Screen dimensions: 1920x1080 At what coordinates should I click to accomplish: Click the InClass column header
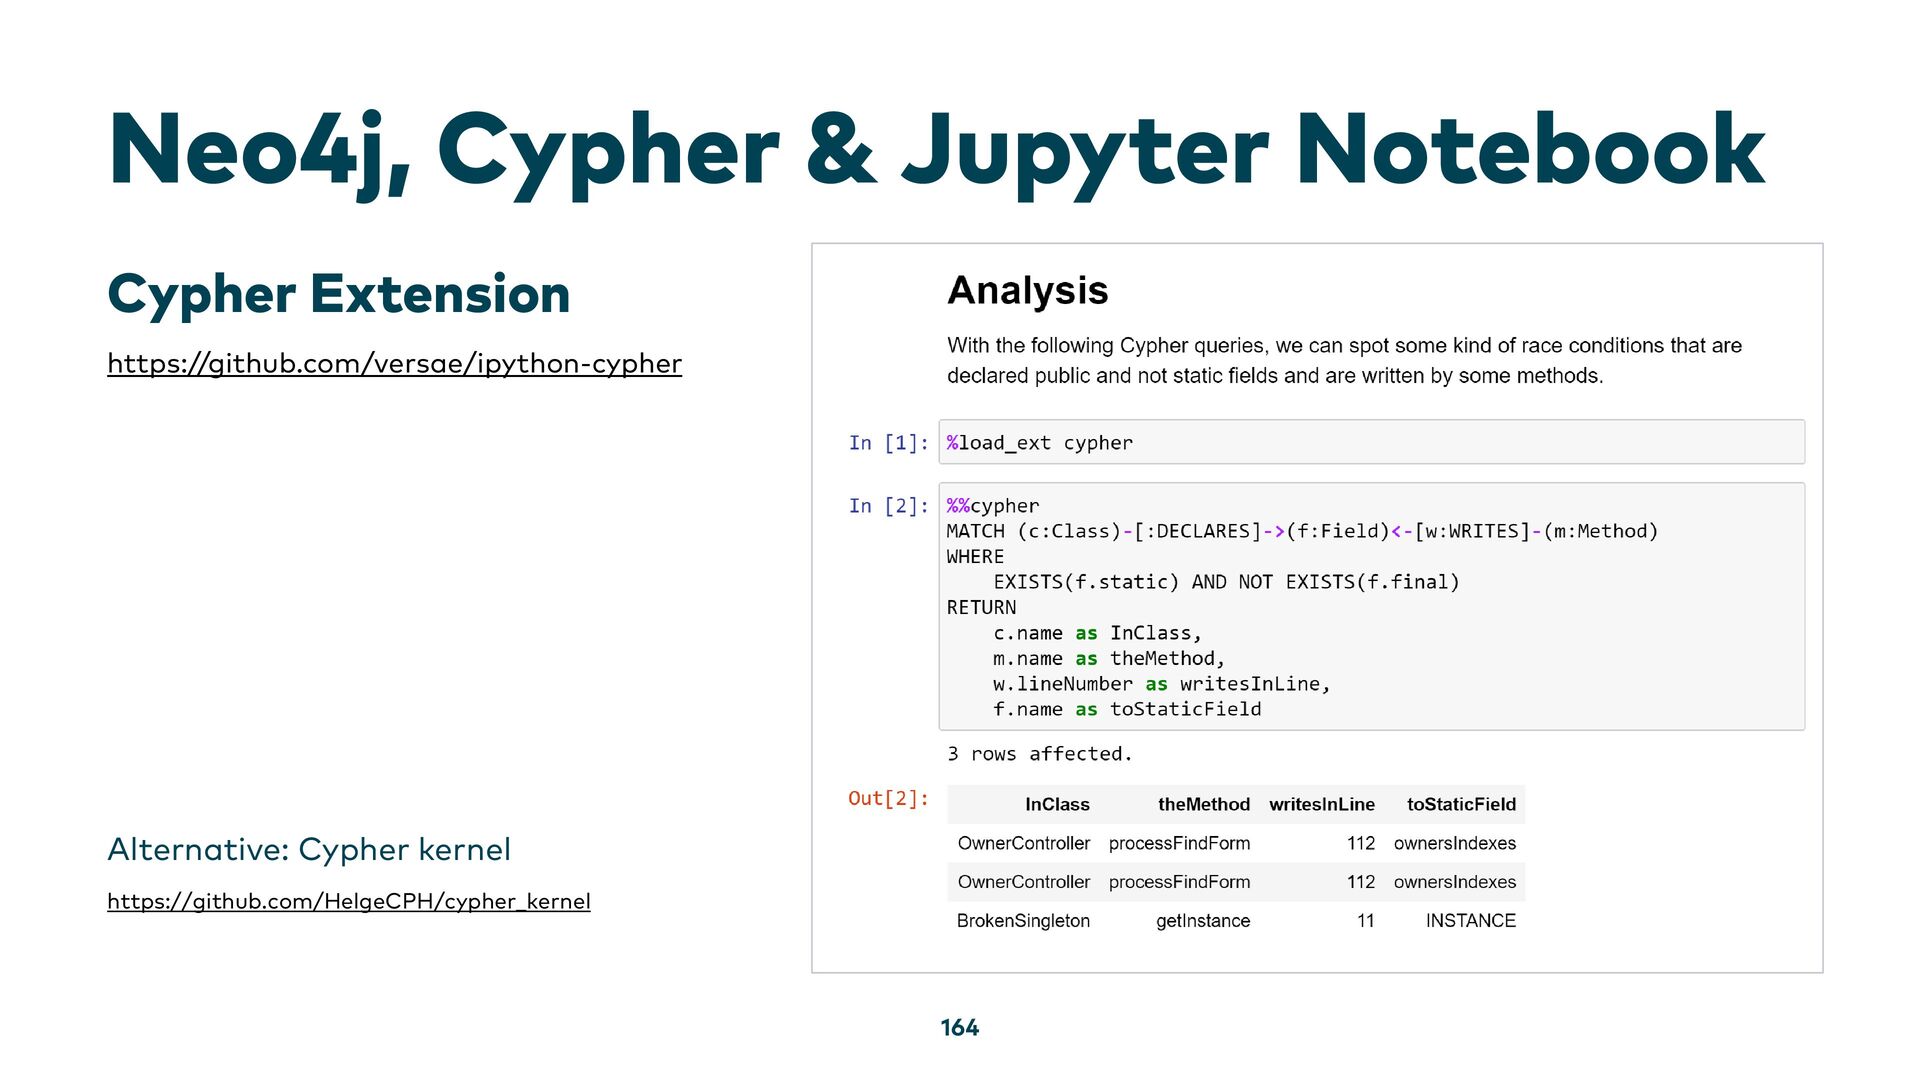click(1056, 805)
